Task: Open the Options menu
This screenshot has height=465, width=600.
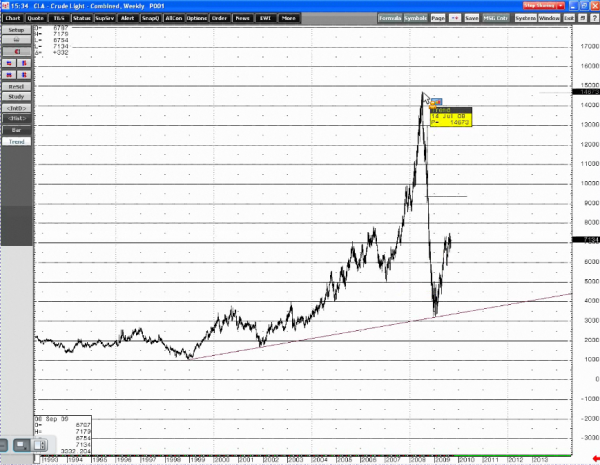Action: click(197, 18)
